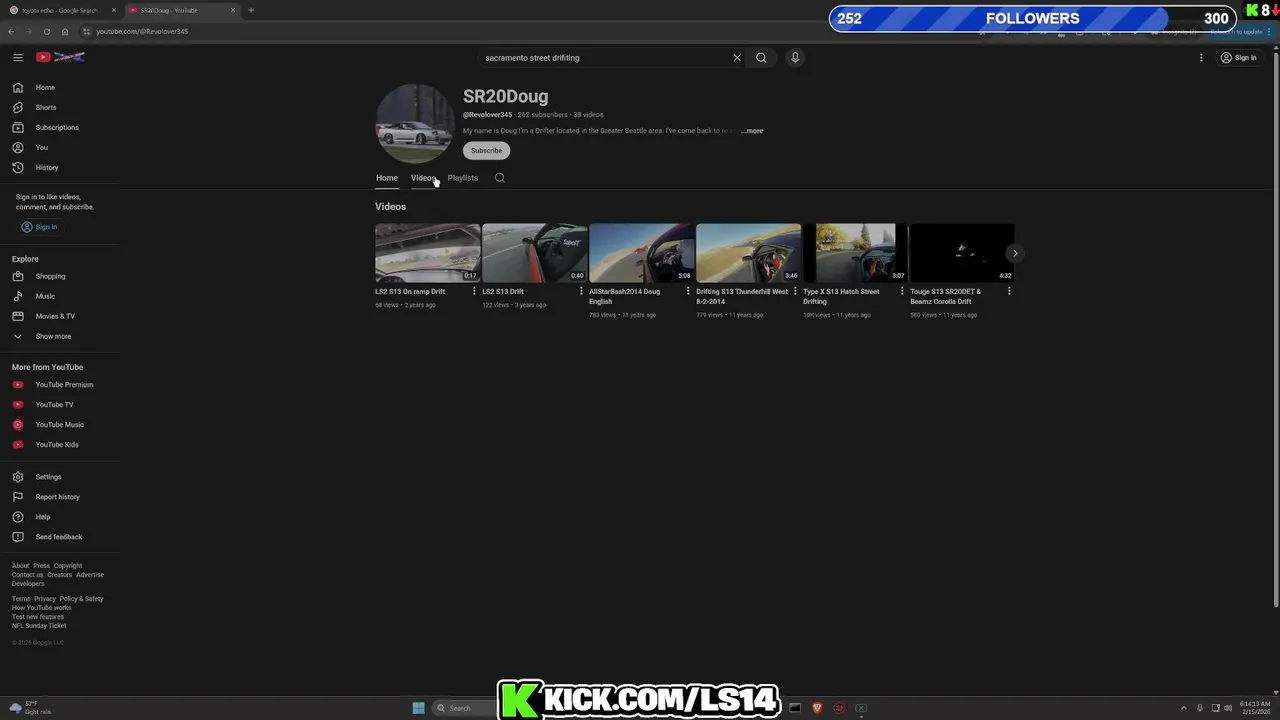Open options menu for AllStarBash2014 Doug English
The width and height of the screenshot is (1280, 720).
(688, 291)
